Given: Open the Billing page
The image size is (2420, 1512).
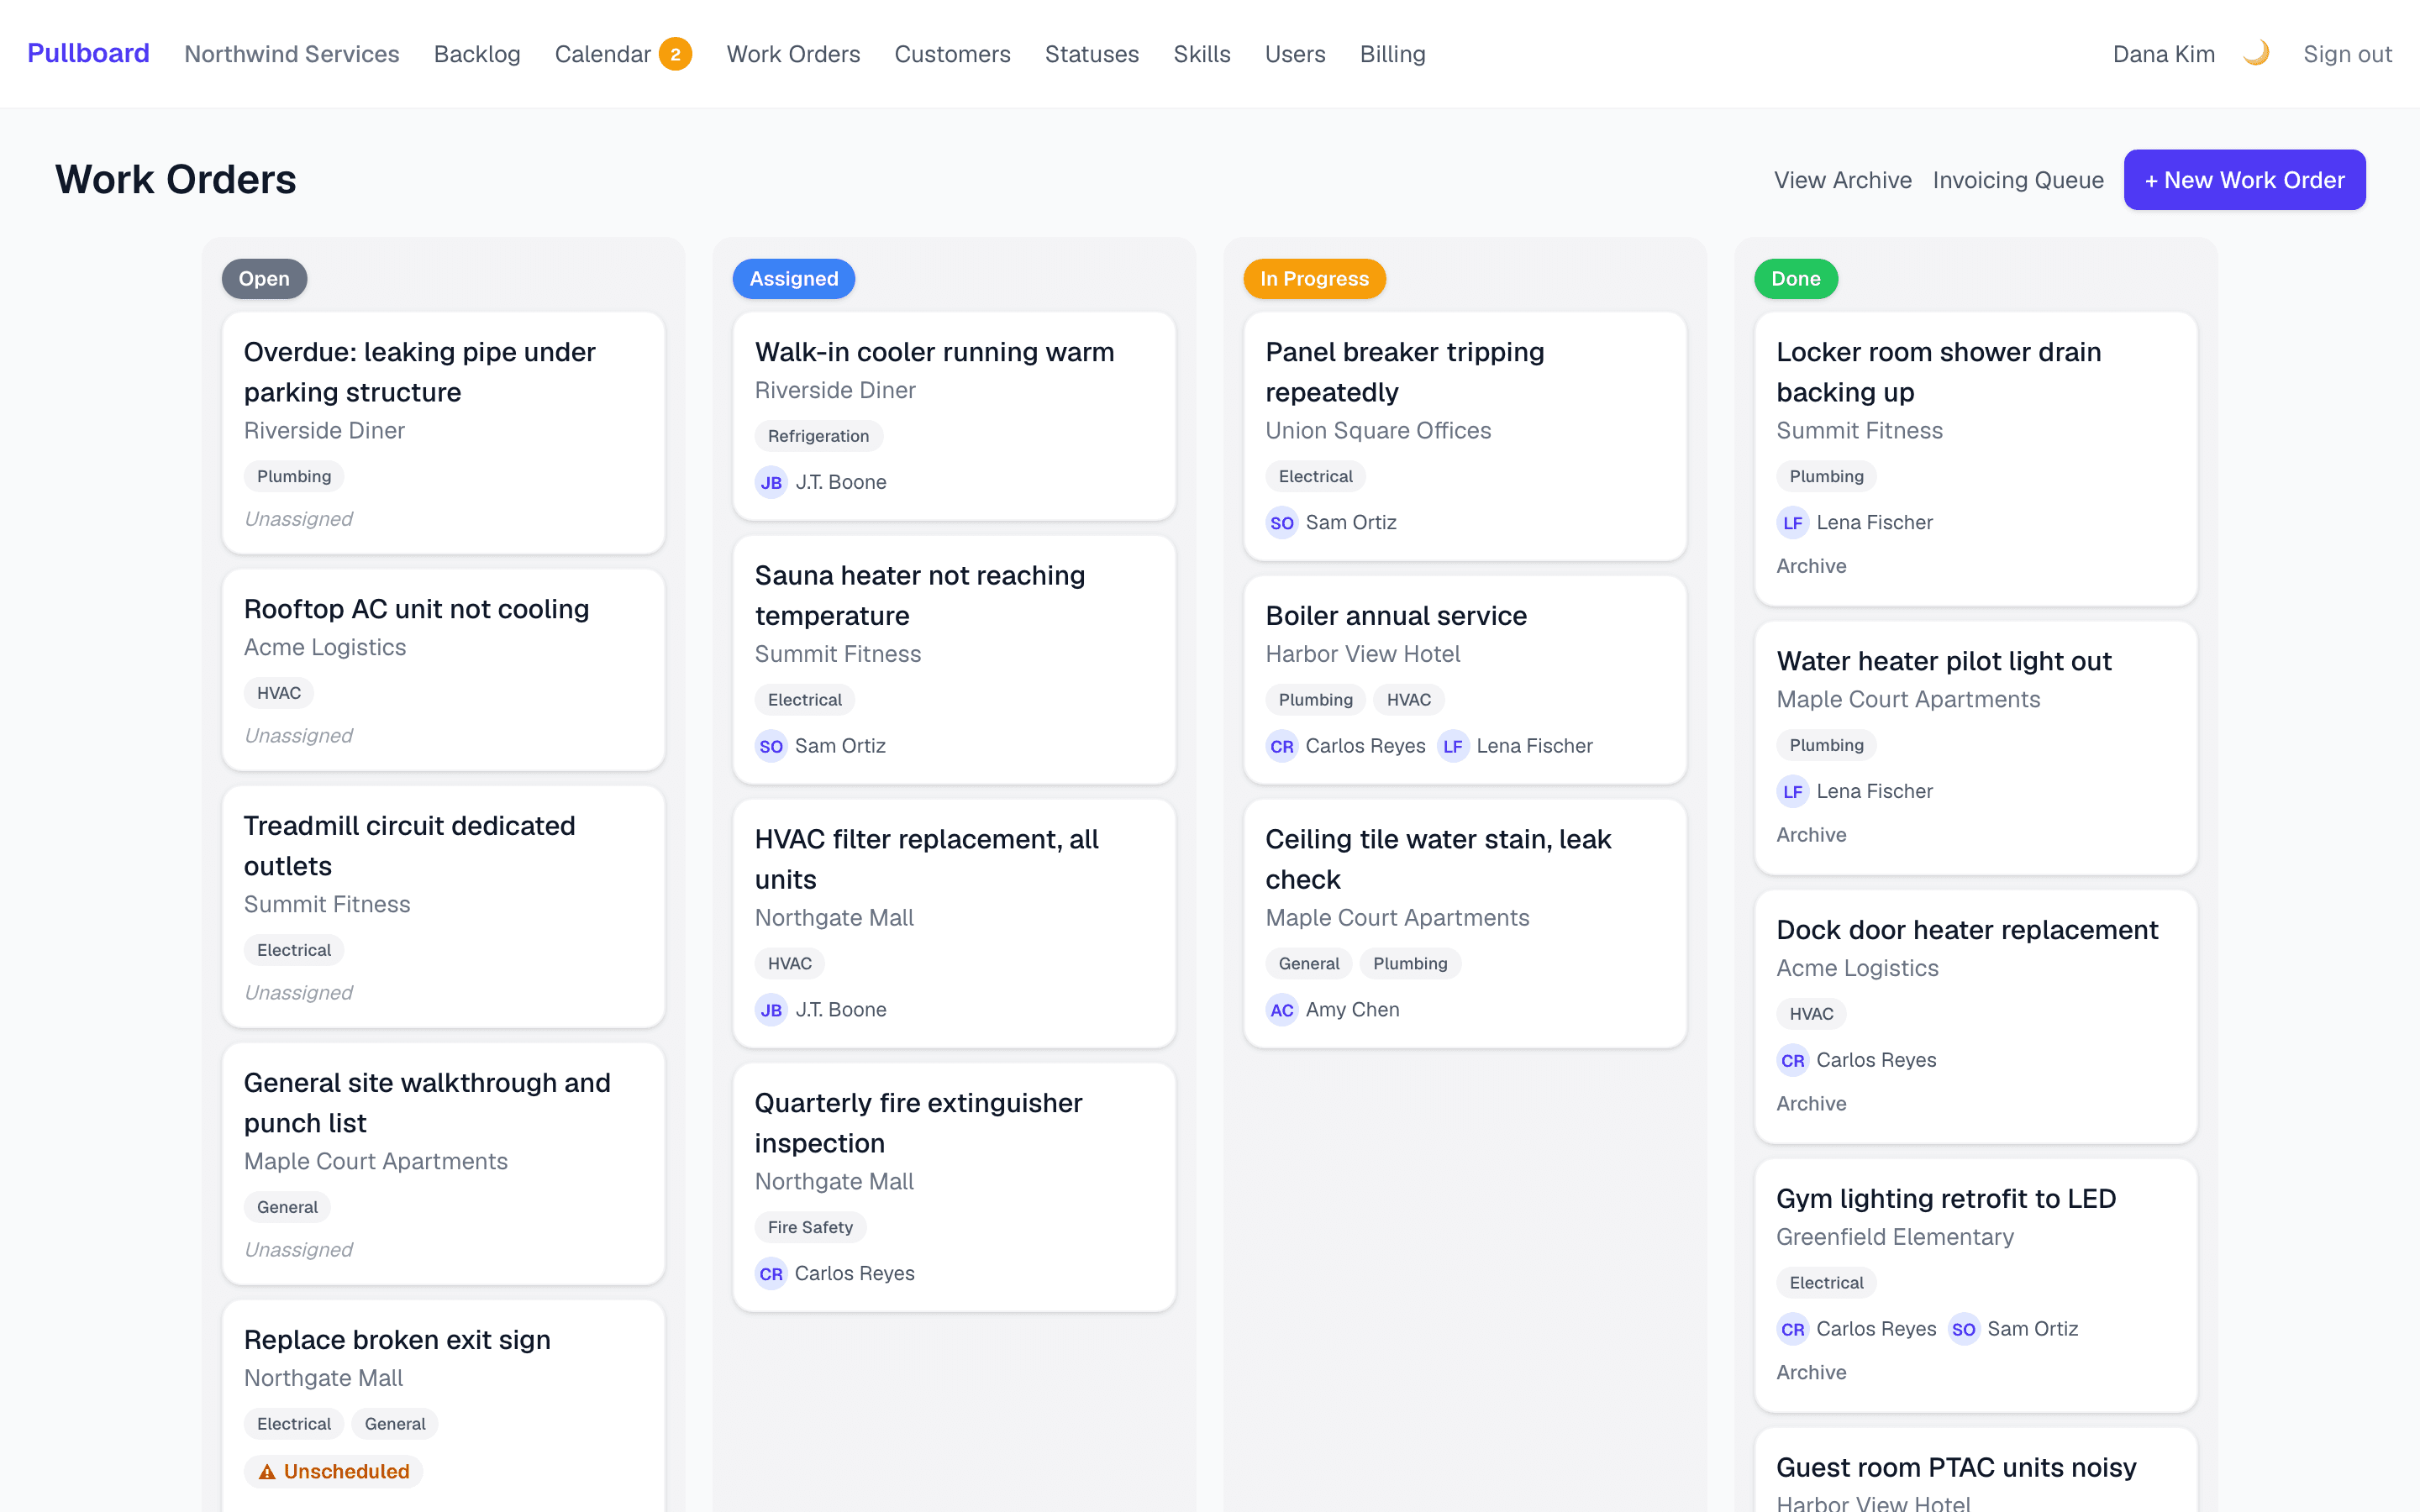Looking at the screenshot, I should pyautogui.click(x=1393, y=54).
